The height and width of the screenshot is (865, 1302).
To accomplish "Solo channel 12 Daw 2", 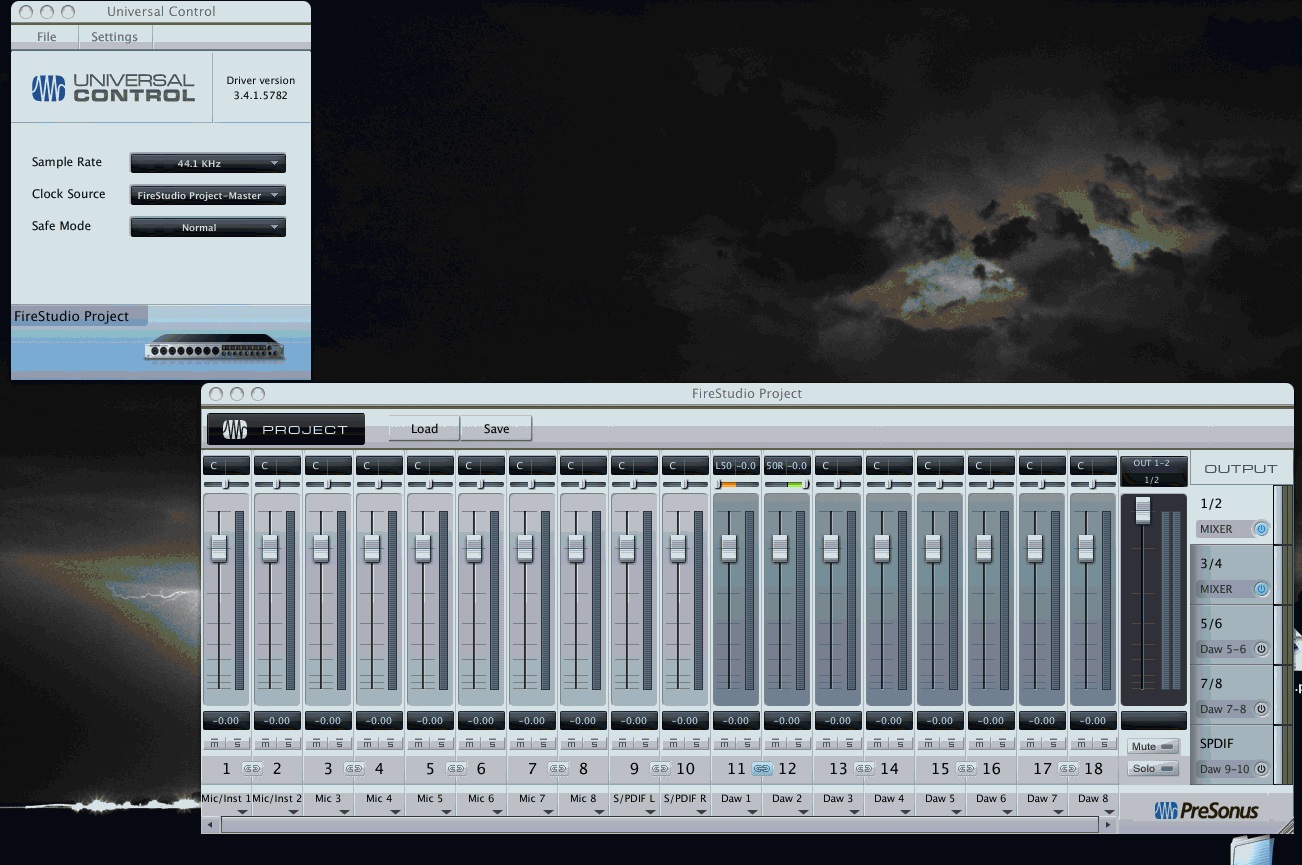I will (798, 743).
